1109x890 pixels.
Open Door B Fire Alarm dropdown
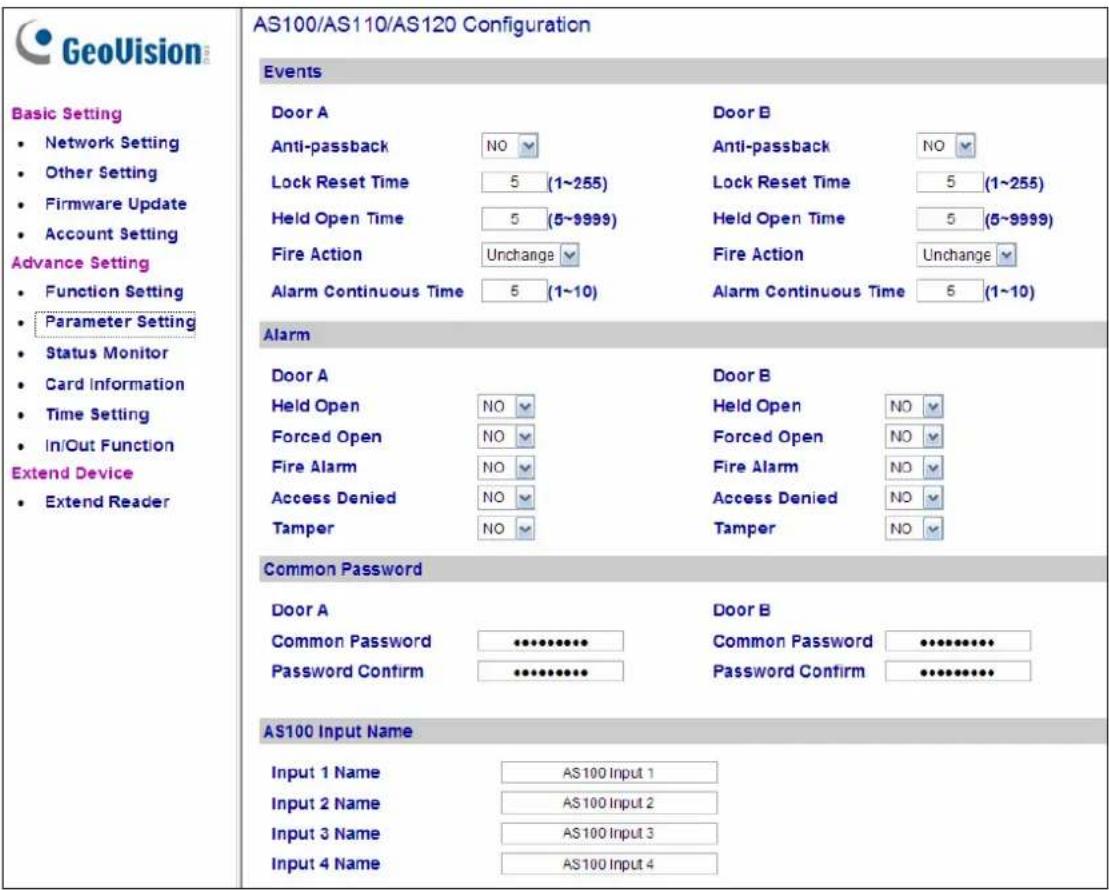(x=914, y=468)
